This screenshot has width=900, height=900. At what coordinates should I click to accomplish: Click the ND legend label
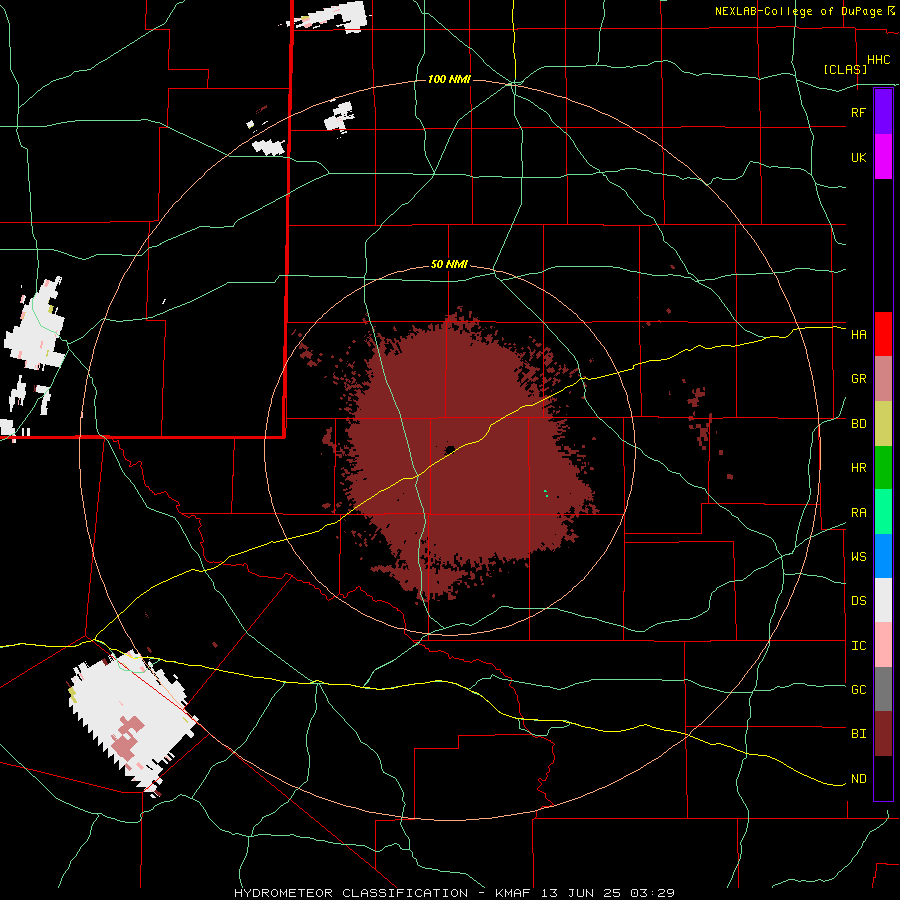(x=858, y=779)
